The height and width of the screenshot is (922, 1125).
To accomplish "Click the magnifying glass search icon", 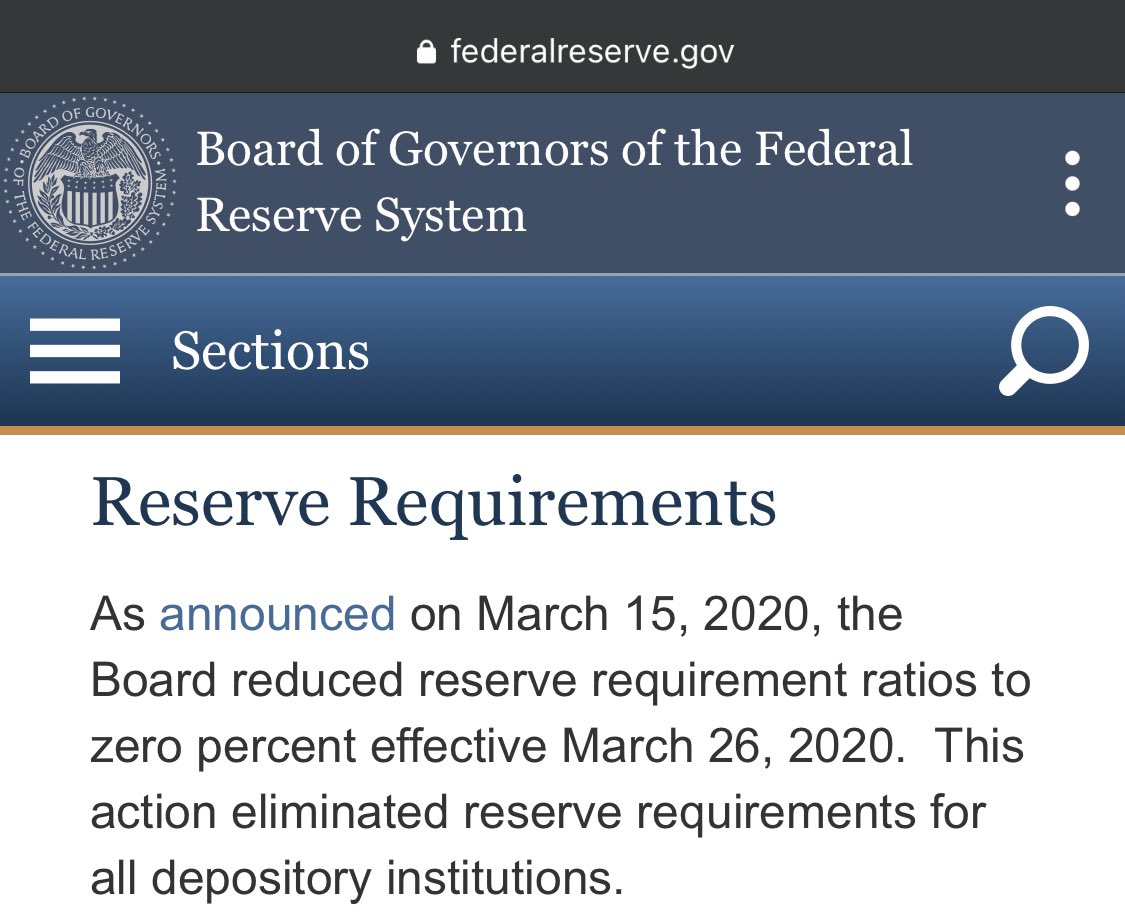I will point(1044,351).
